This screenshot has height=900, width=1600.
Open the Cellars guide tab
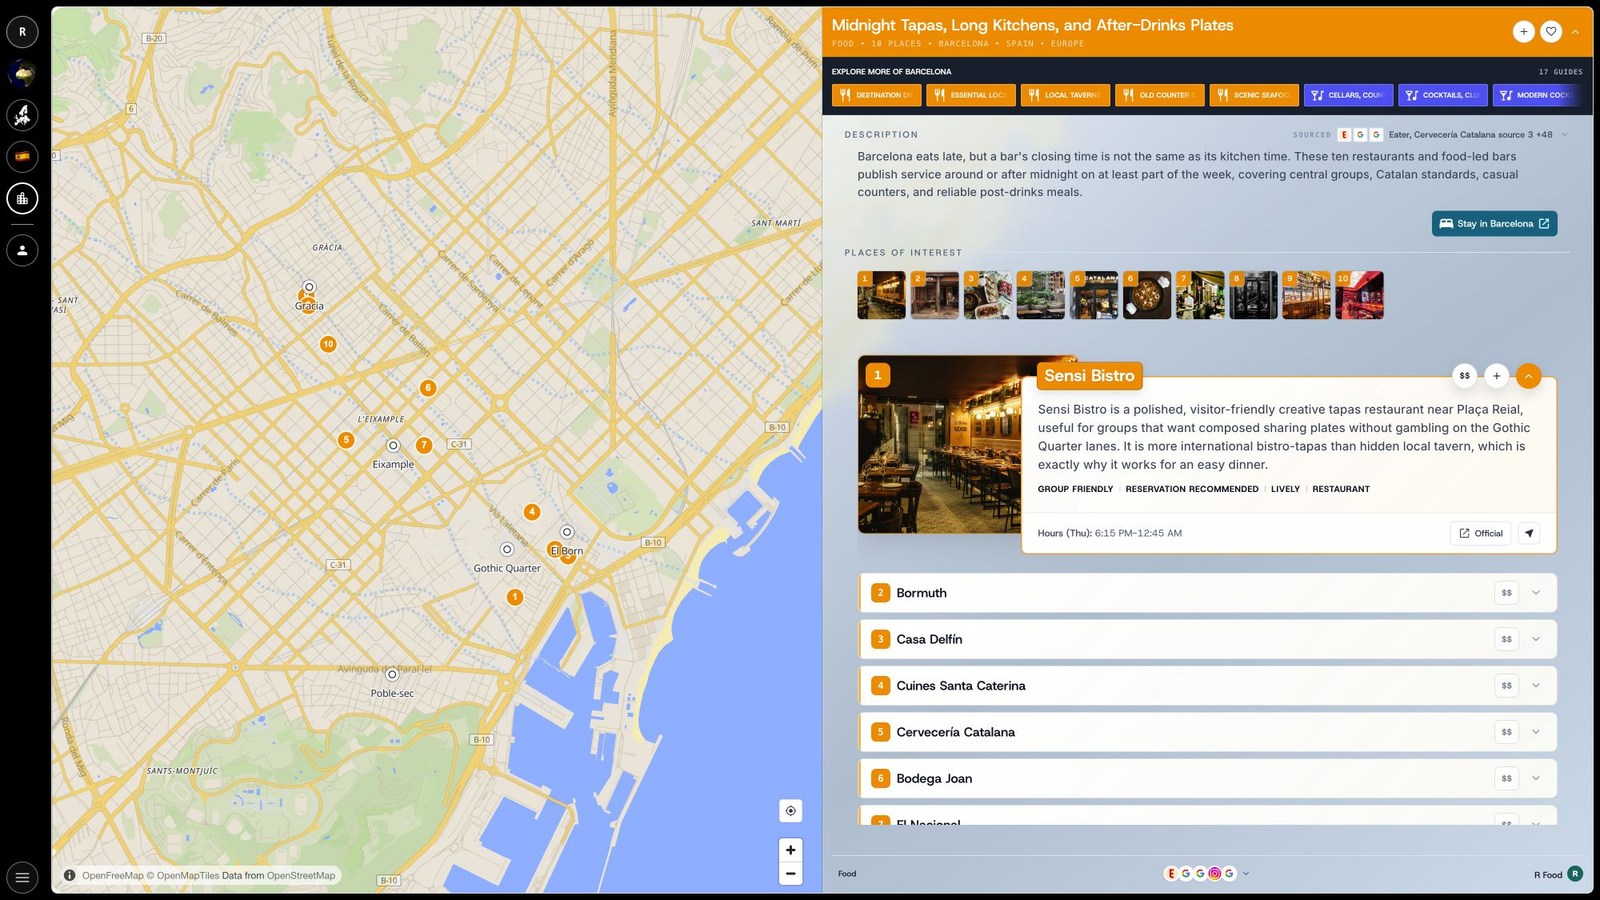[1348, 95]
